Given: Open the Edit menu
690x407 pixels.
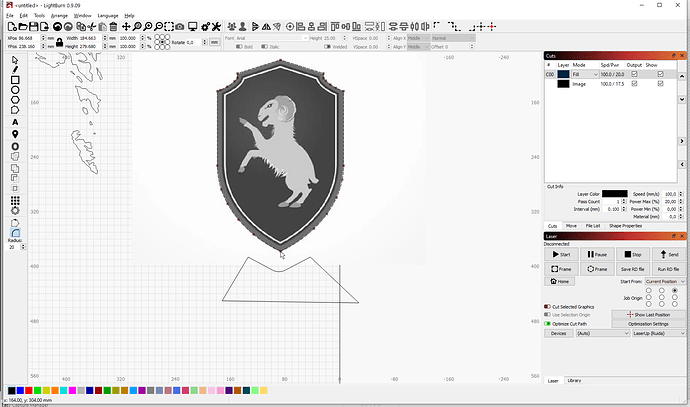Looking at the screenshot, I should (x=24, y=15).
